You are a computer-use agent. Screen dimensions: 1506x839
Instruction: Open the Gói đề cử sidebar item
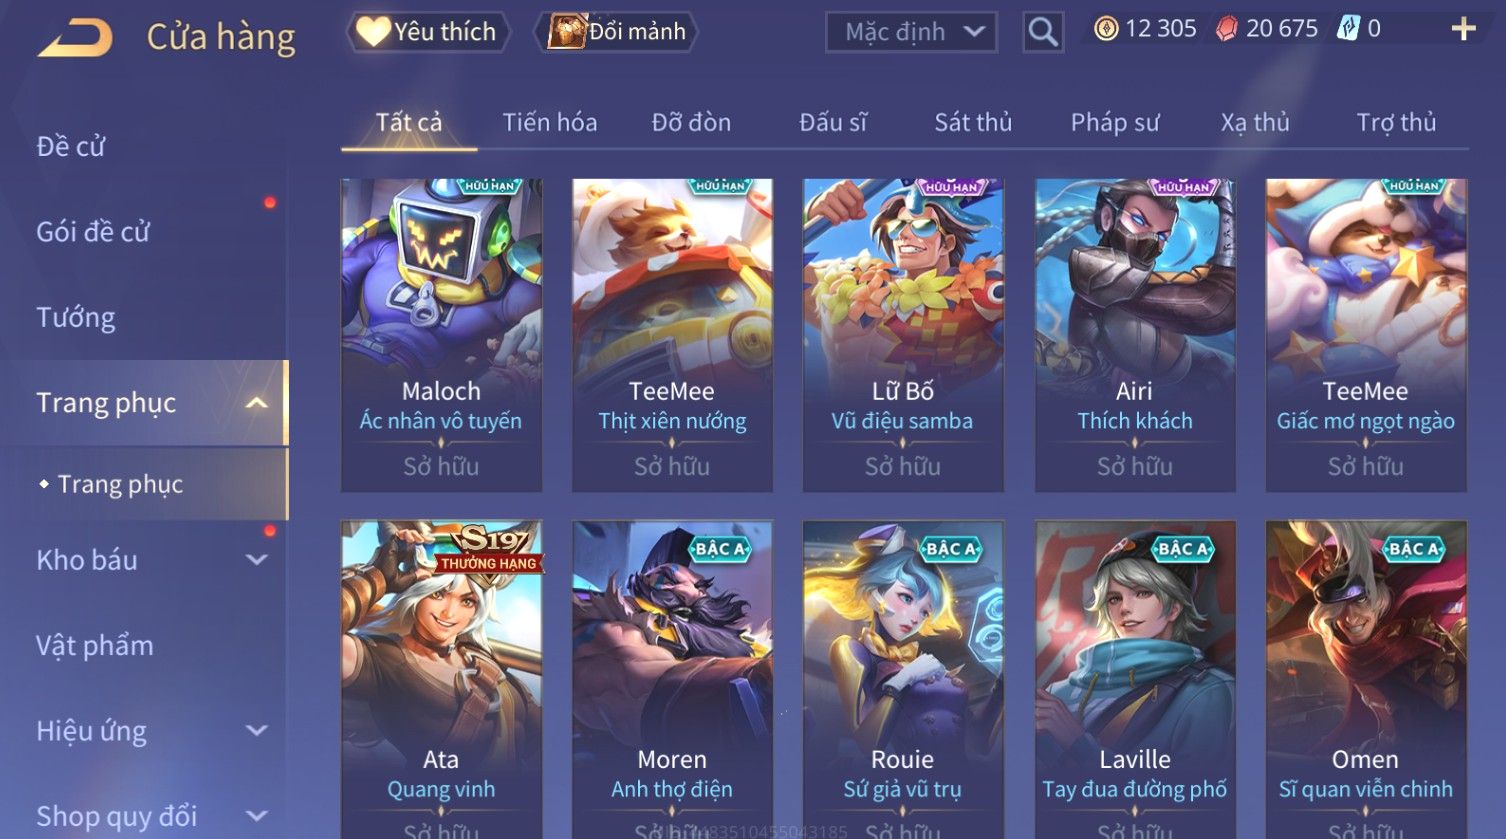(93, 232)
